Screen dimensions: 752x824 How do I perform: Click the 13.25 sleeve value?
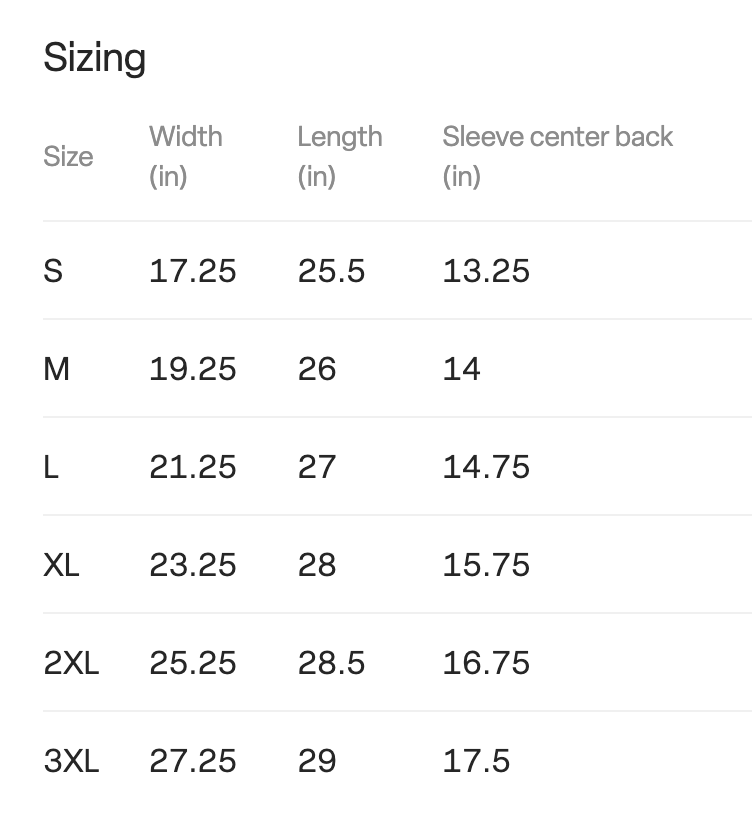[x=486, y=271]
